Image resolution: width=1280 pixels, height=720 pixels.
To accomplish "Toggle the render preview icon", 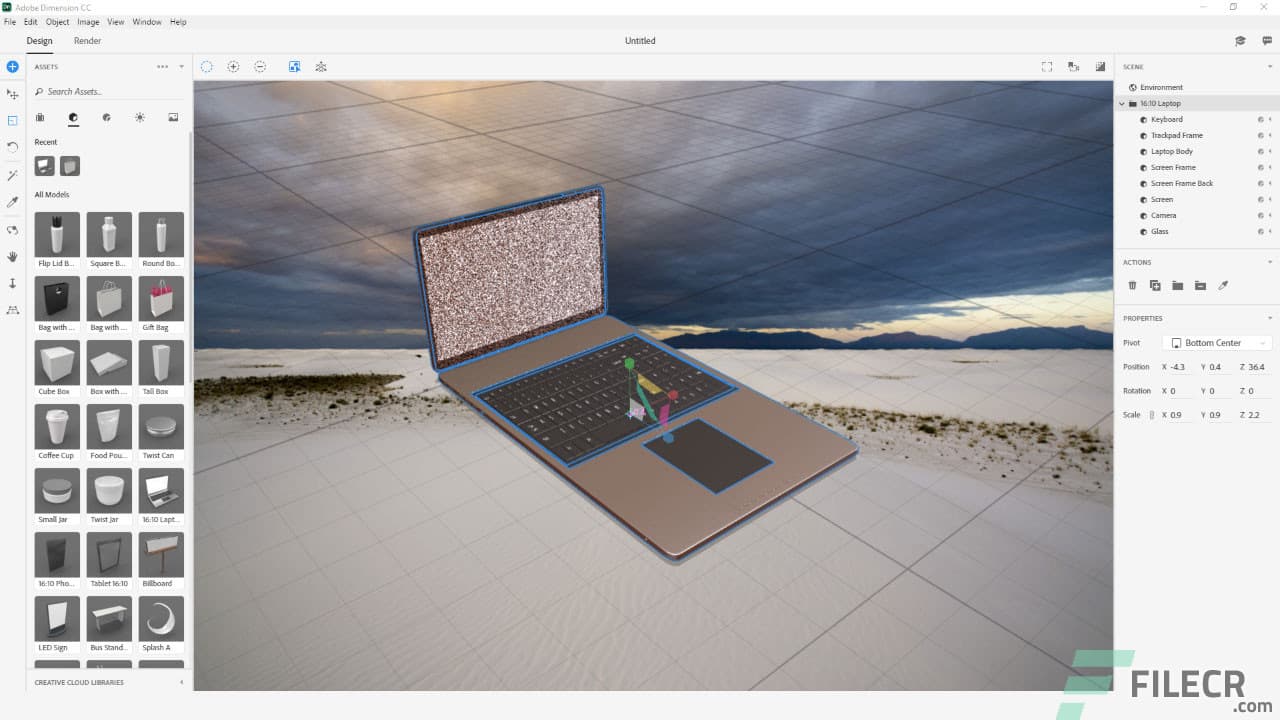I will [x=294, y=66].
